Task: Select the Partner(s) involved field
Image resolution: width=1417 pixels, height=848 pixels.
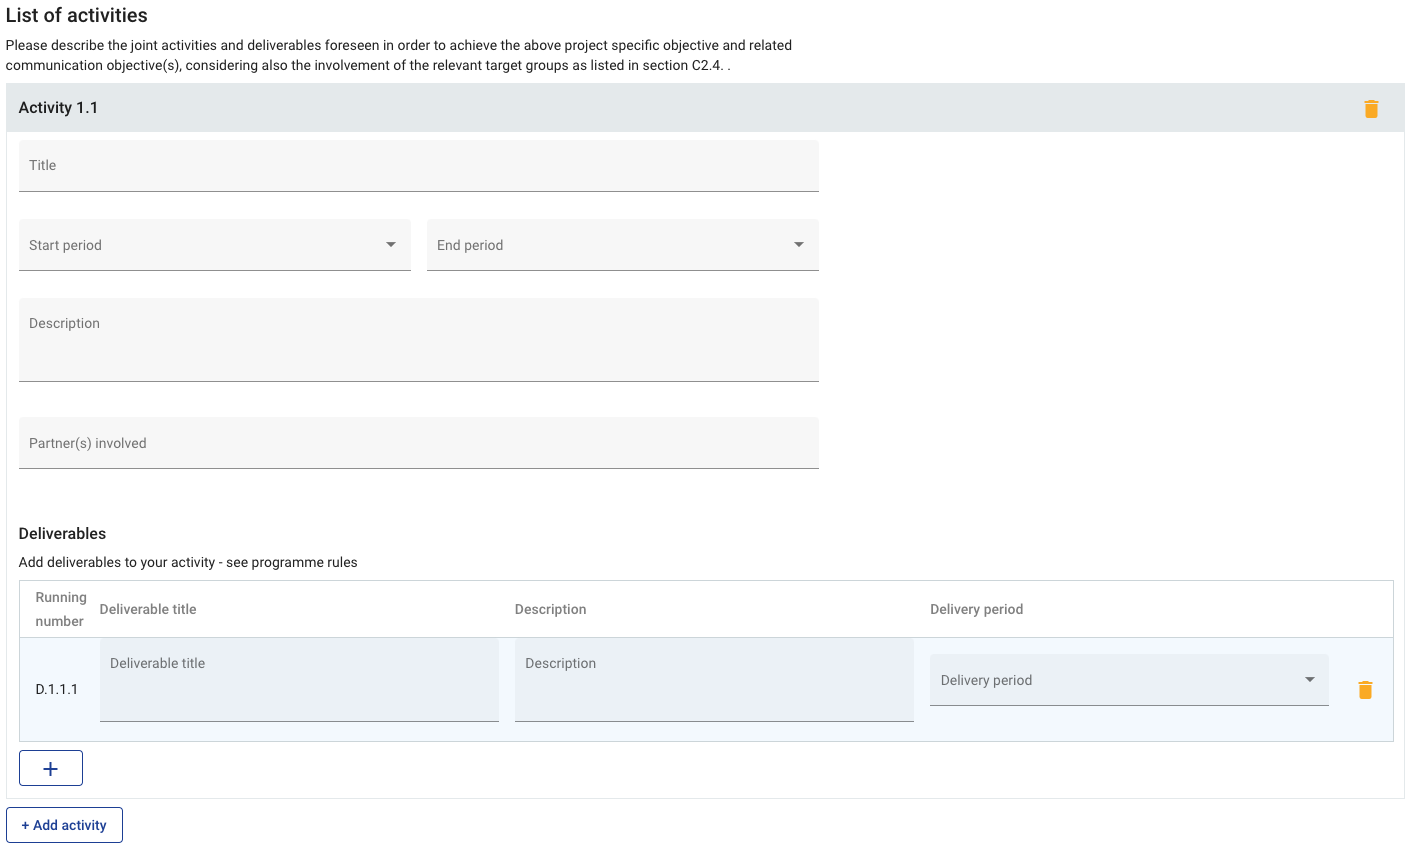Action: pos(418,443)
